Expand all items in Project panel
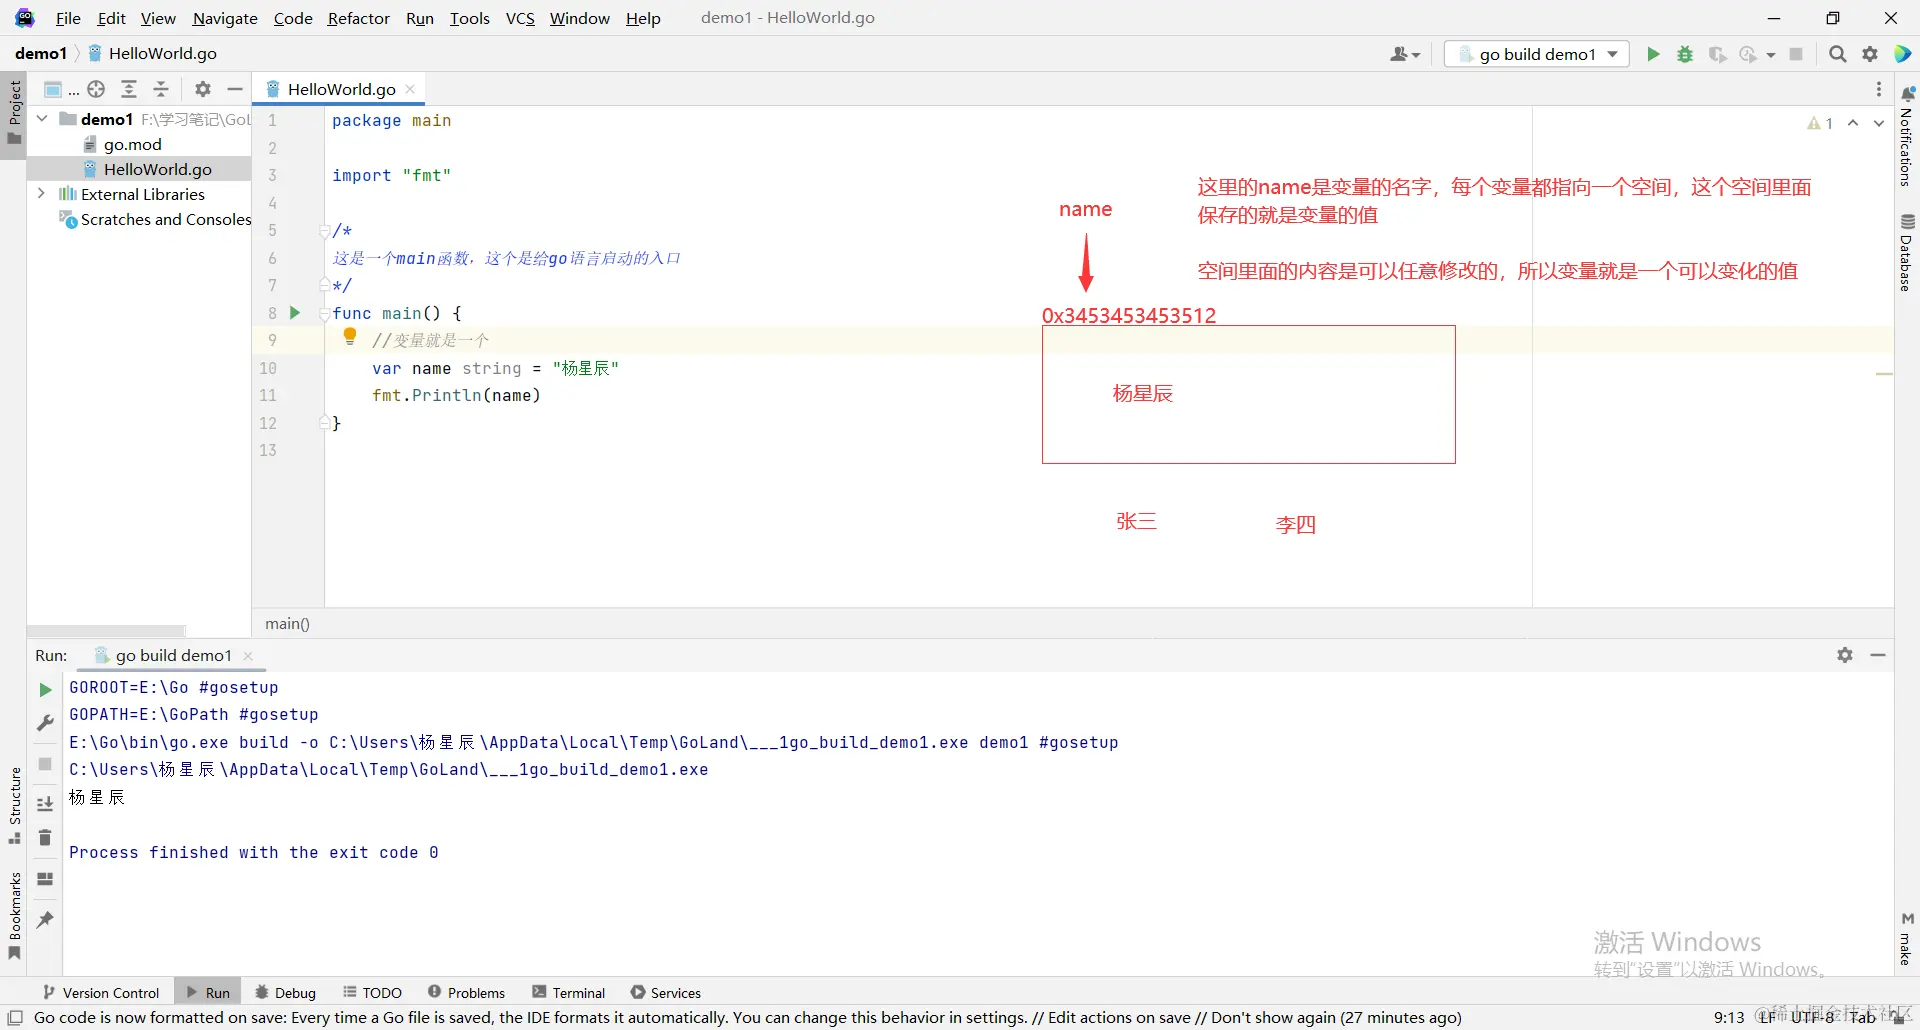The image size is (1920, 1030). click(x=129, y=89)
